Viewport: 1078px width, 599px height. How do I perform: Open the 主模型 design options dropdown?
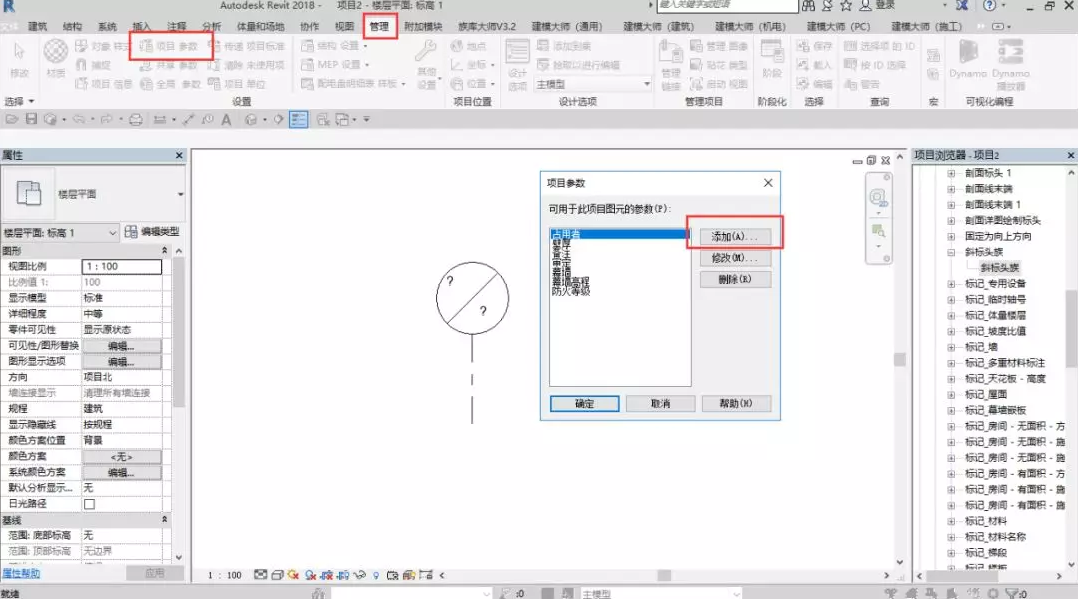pyautogui.click(x=592, y=85)
